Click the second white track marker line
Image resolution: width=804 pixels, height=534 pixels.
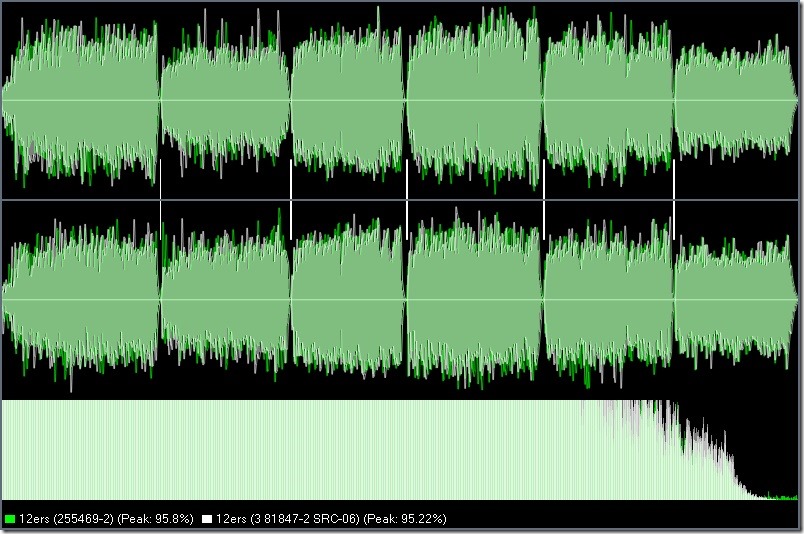click(291, 200)
